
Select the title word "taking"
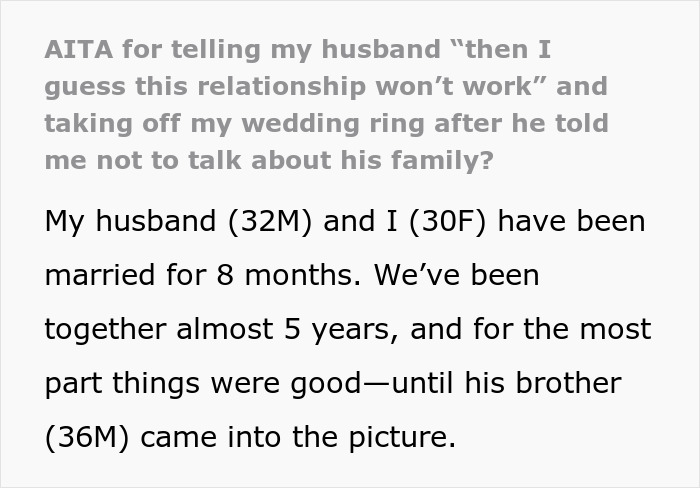point(83,123)
